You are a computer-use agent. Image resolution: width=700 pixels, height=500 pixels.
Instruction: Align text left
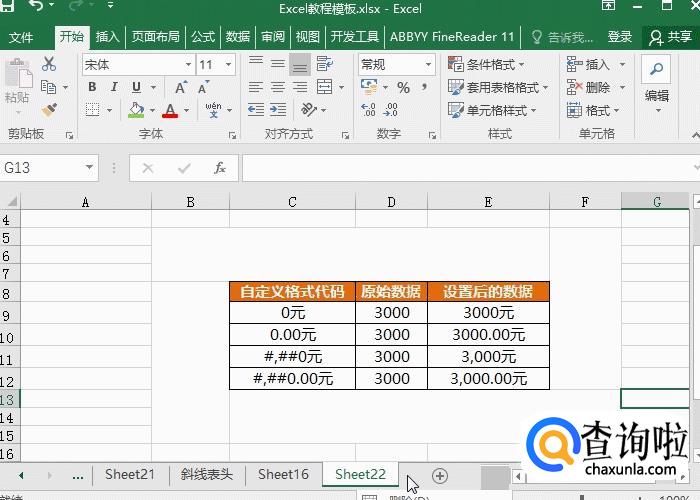pyautogui.click(x=256, y=87)
